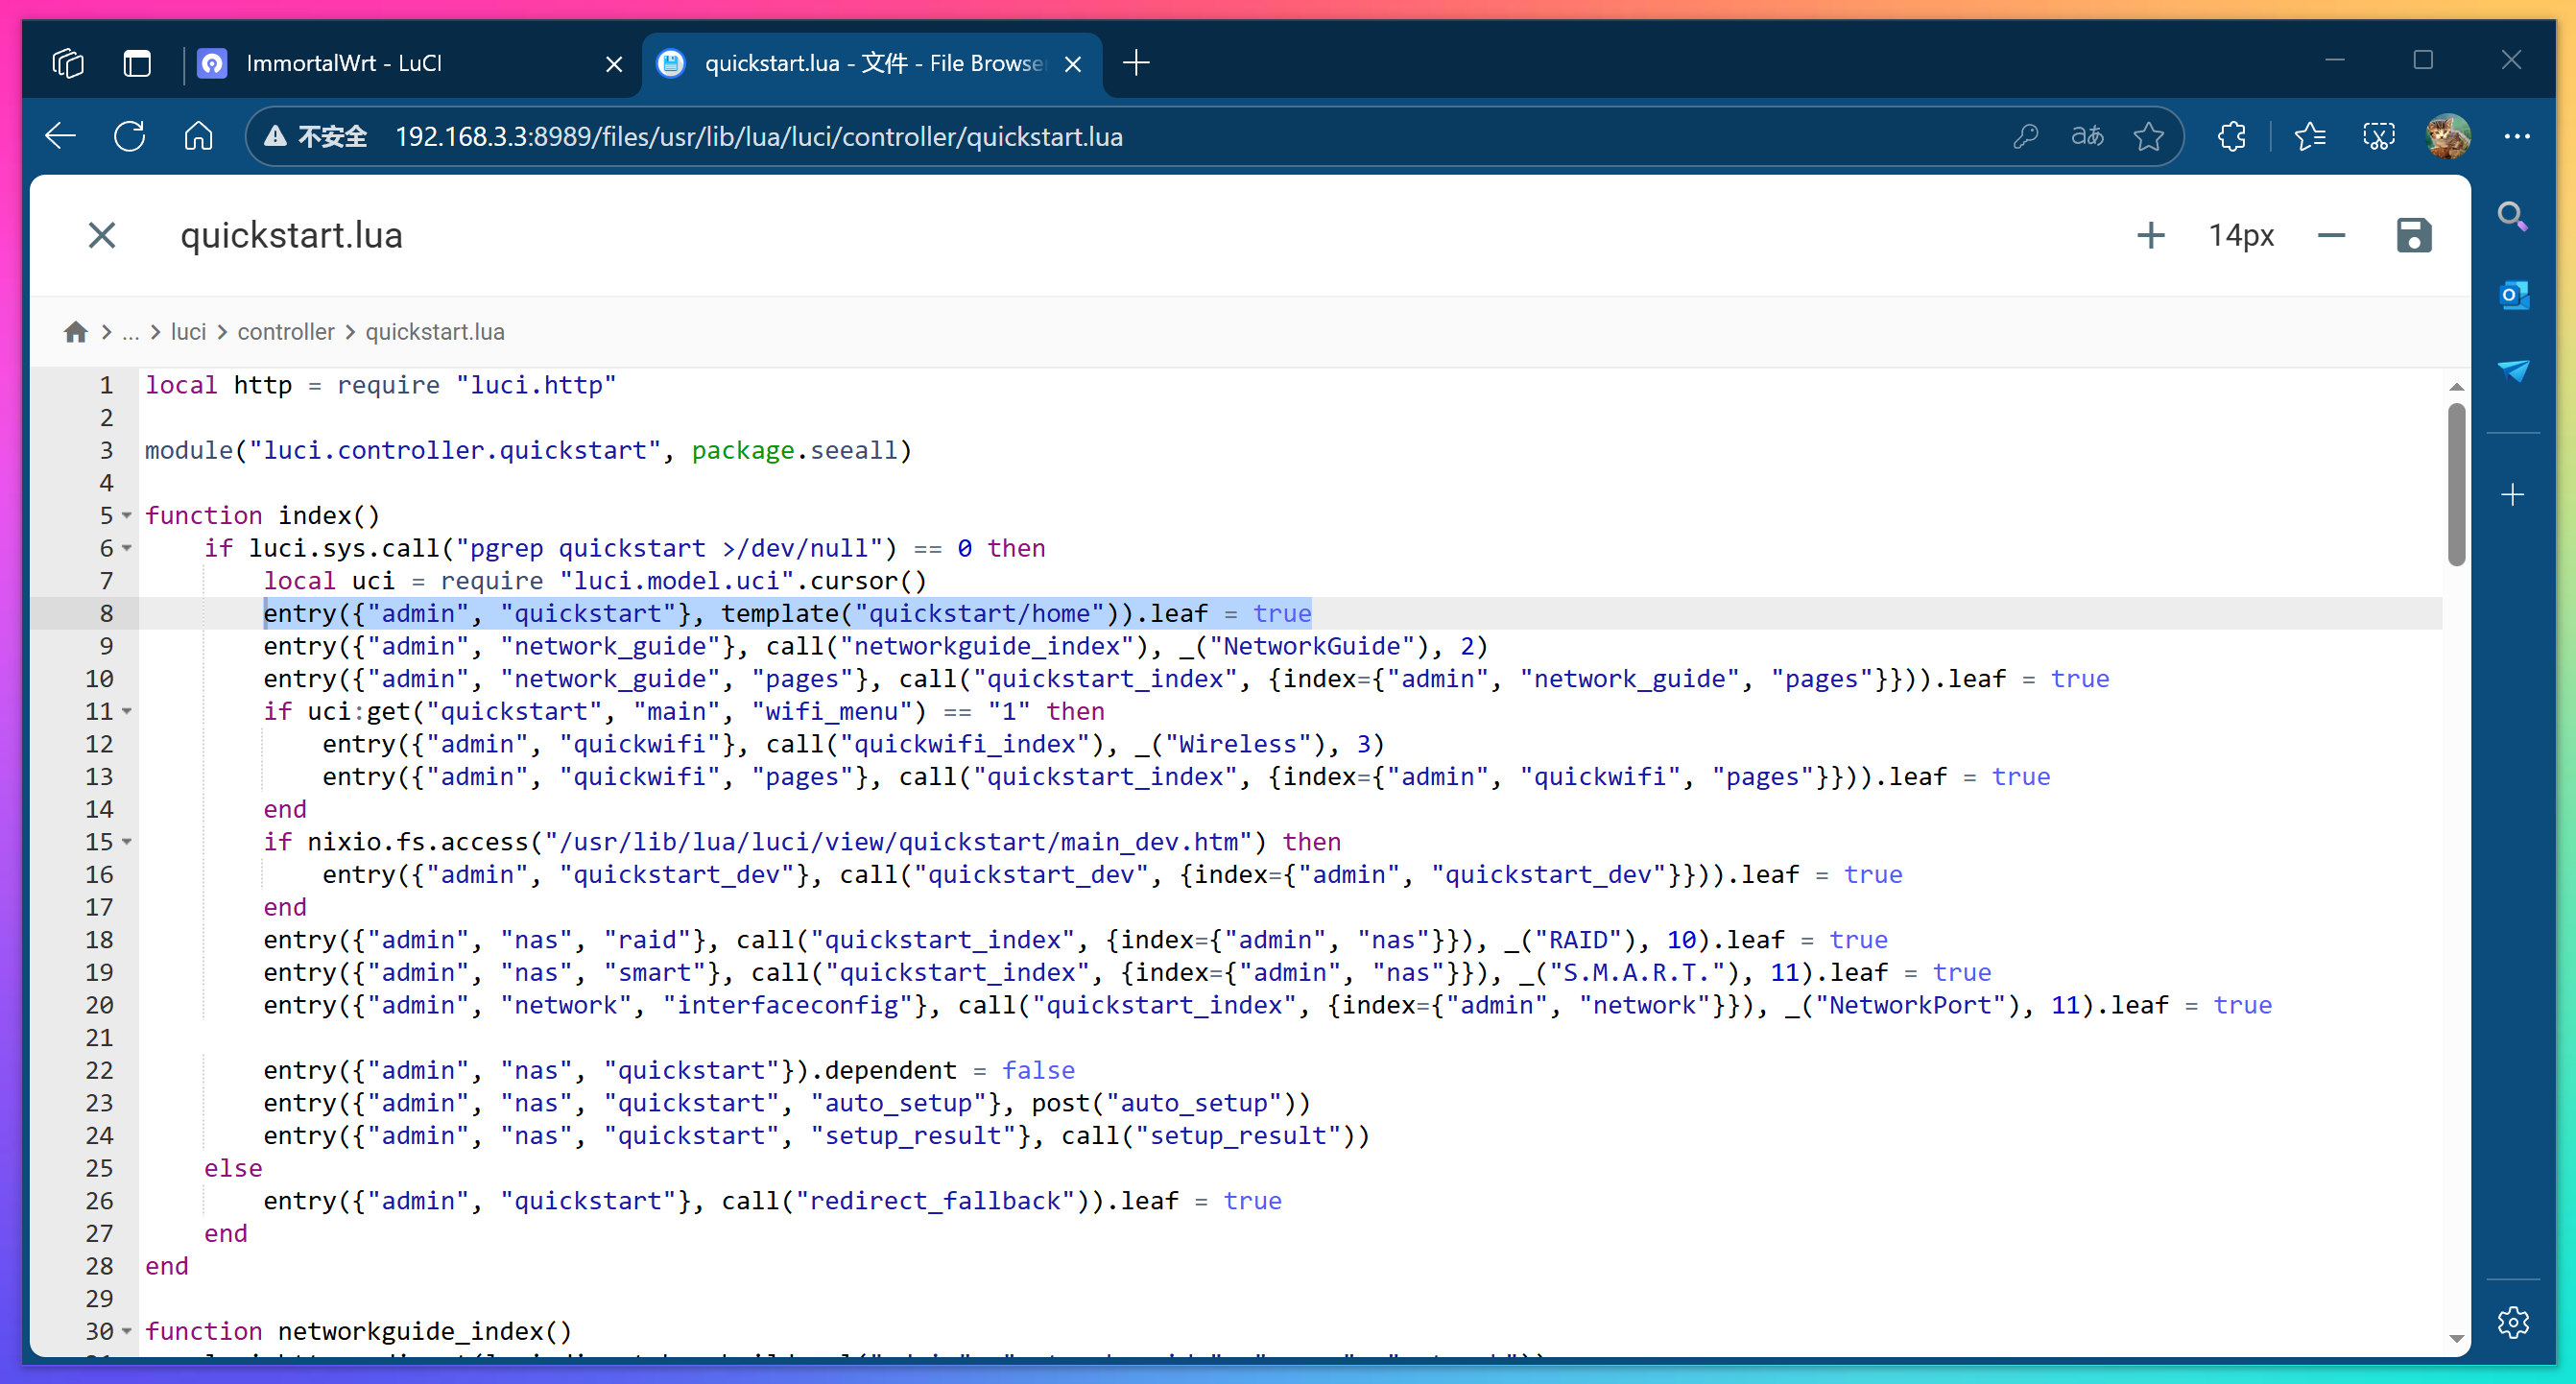Add page to favorites star icon
2576x1384 pixels.
(x=2148, y=136)
